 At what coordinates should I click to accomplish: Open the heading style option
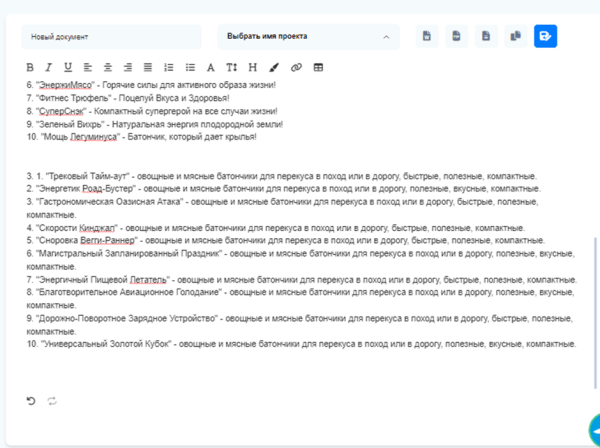[253, 68]
